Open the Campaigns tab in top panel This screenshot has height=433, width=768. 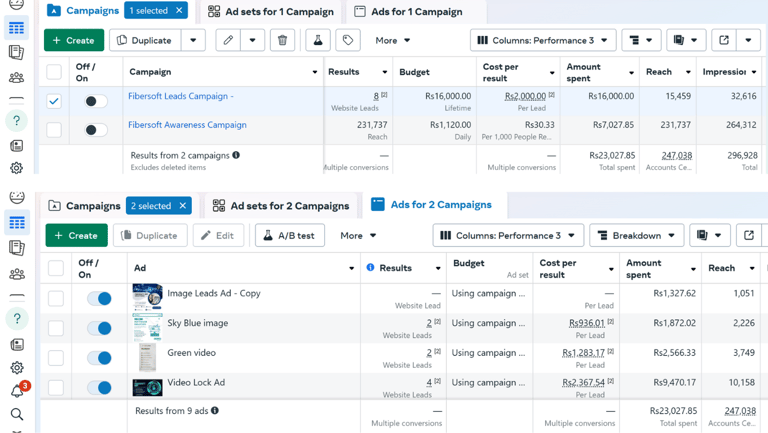coord(83,11)
